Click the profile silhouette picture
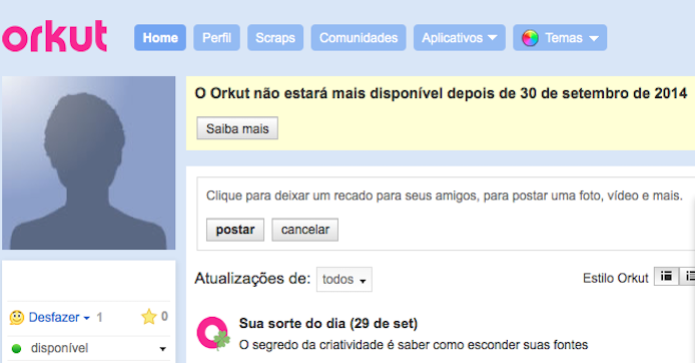Image resolution: width=695 pixels, height=363 pixels. tap(89, 163)
